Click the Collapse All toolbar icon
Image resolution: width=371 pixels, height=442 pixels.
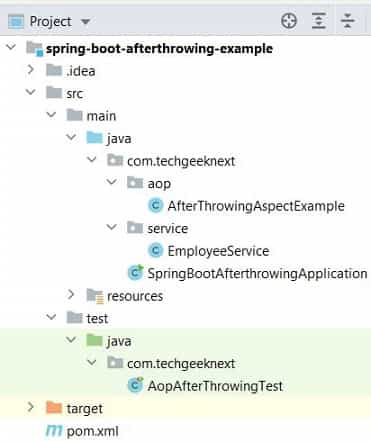(348, 21)
